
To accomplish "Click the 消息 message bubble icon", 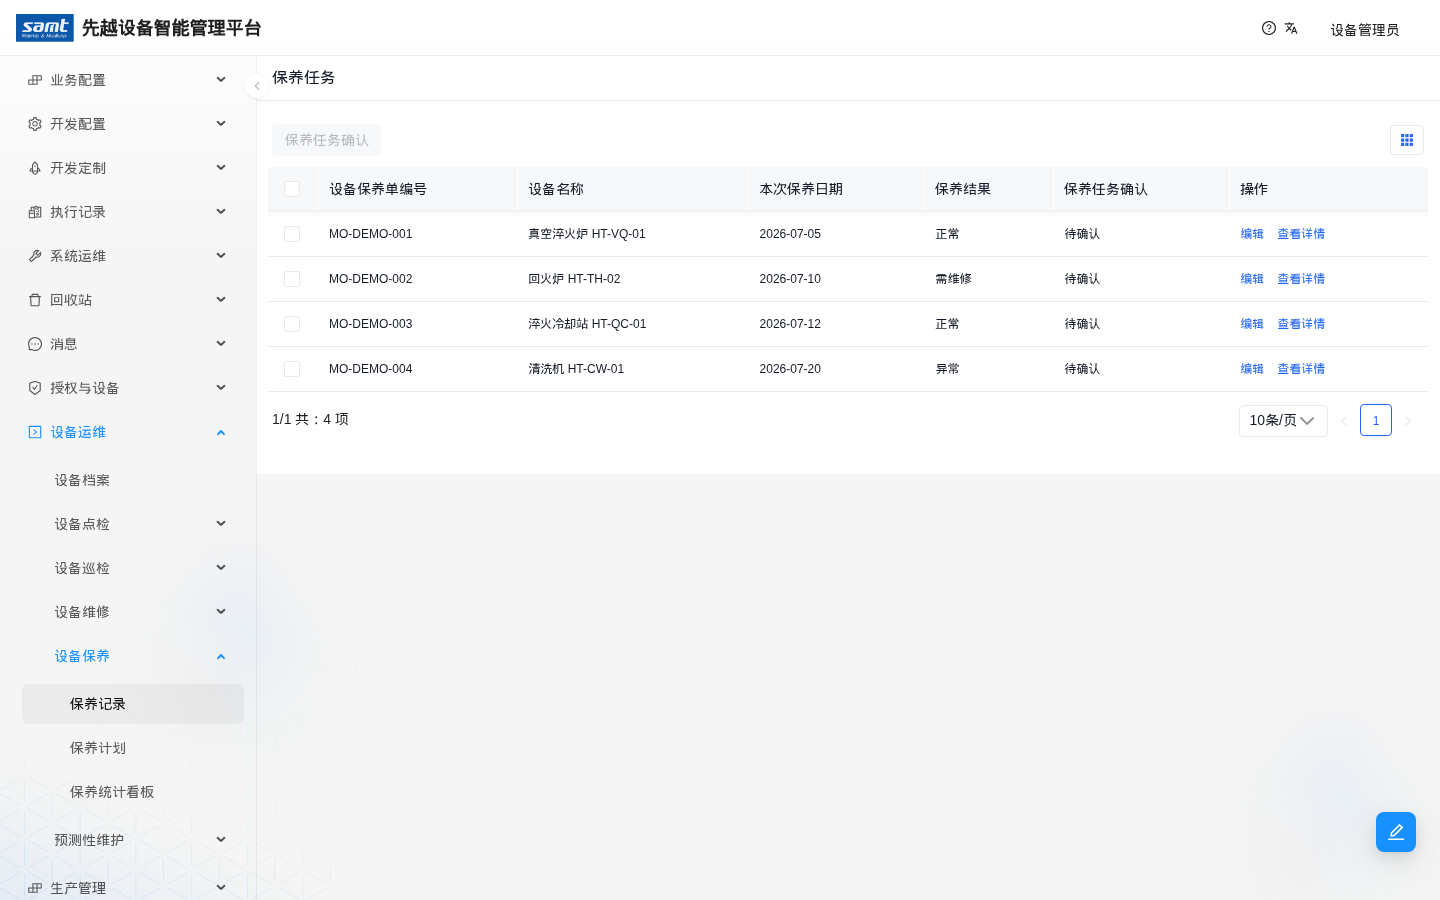I will coord(35,344).
